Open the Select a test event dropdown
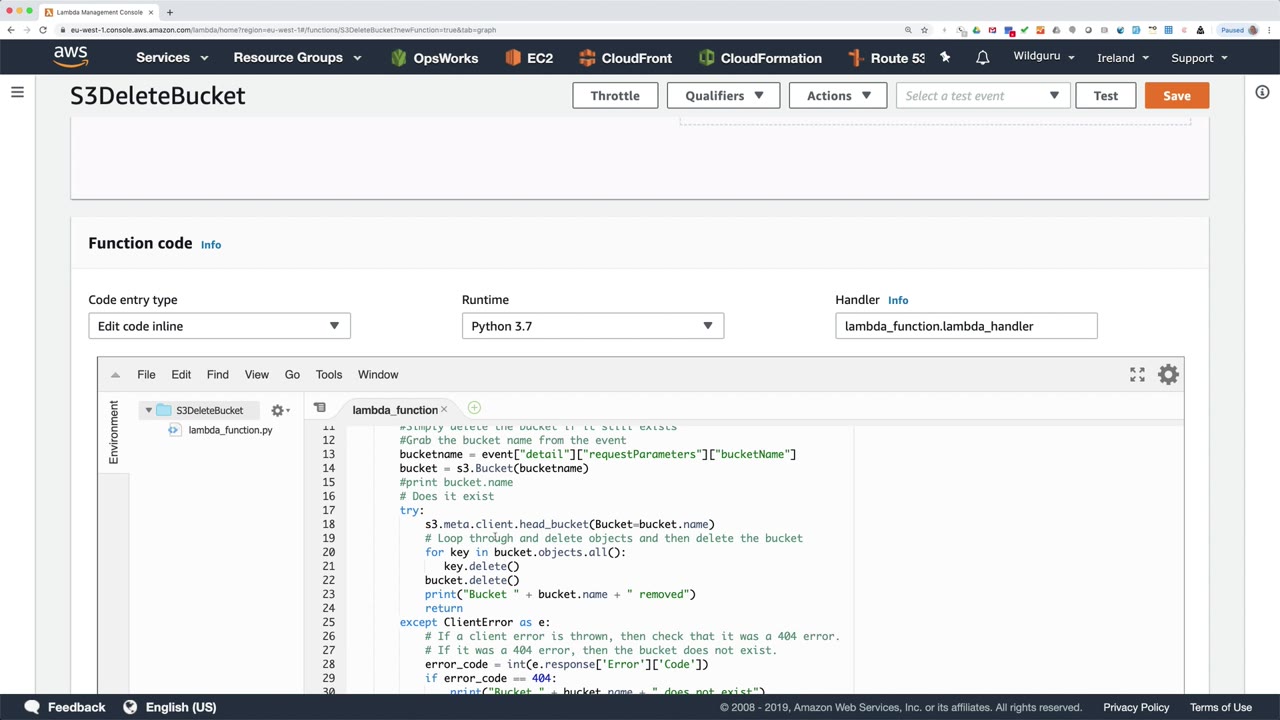The width and height of the screenshot is (1280, 720). tap(981, 96)
